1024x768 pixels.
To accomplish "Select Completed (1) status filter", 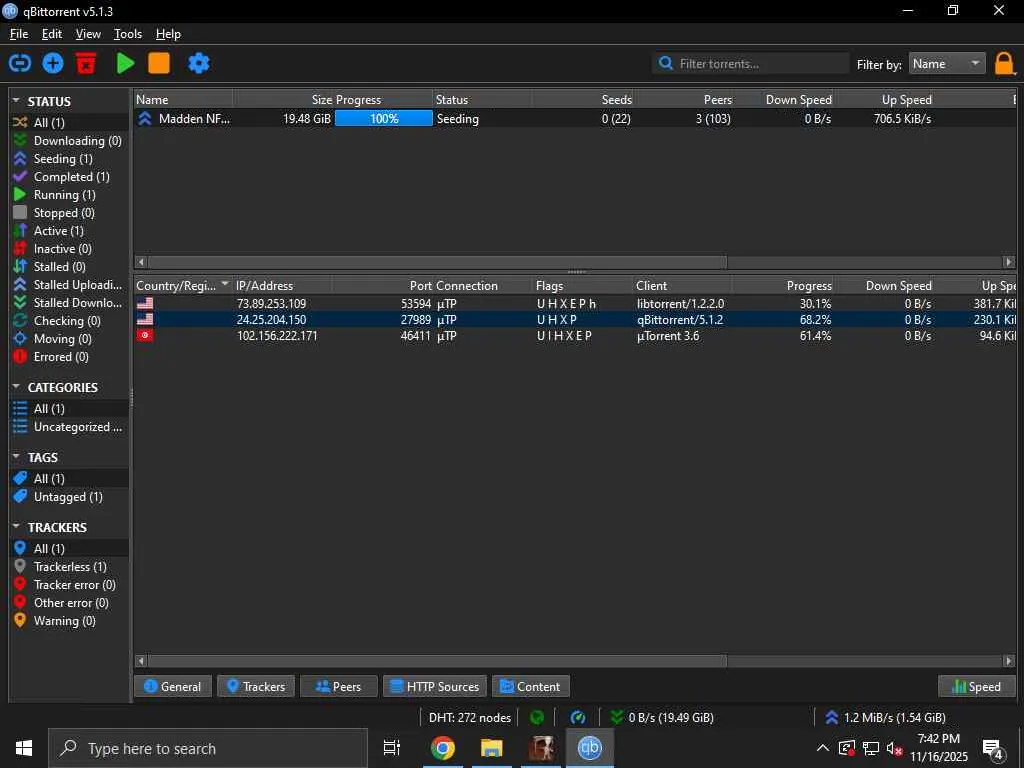I will (x=69, y=176).
